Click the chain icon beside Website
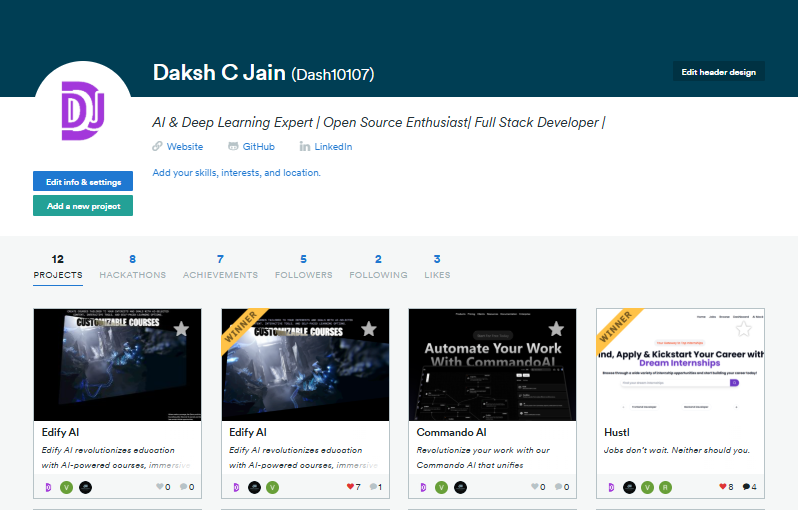798x510 pixels. pyautogui.click(x=157, y=147)
